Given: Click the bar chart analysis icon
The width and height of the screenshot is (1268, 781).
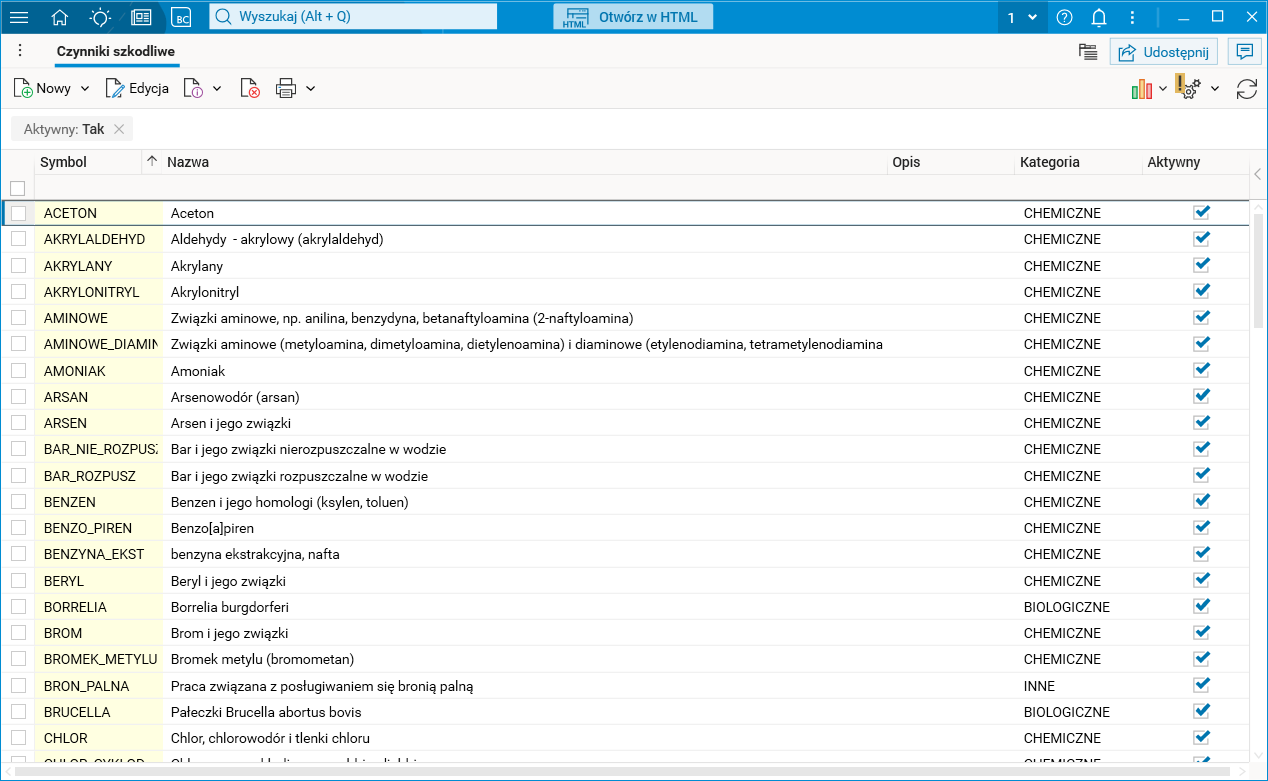Looking at the screenshot, I should (x=1141, y=88).
